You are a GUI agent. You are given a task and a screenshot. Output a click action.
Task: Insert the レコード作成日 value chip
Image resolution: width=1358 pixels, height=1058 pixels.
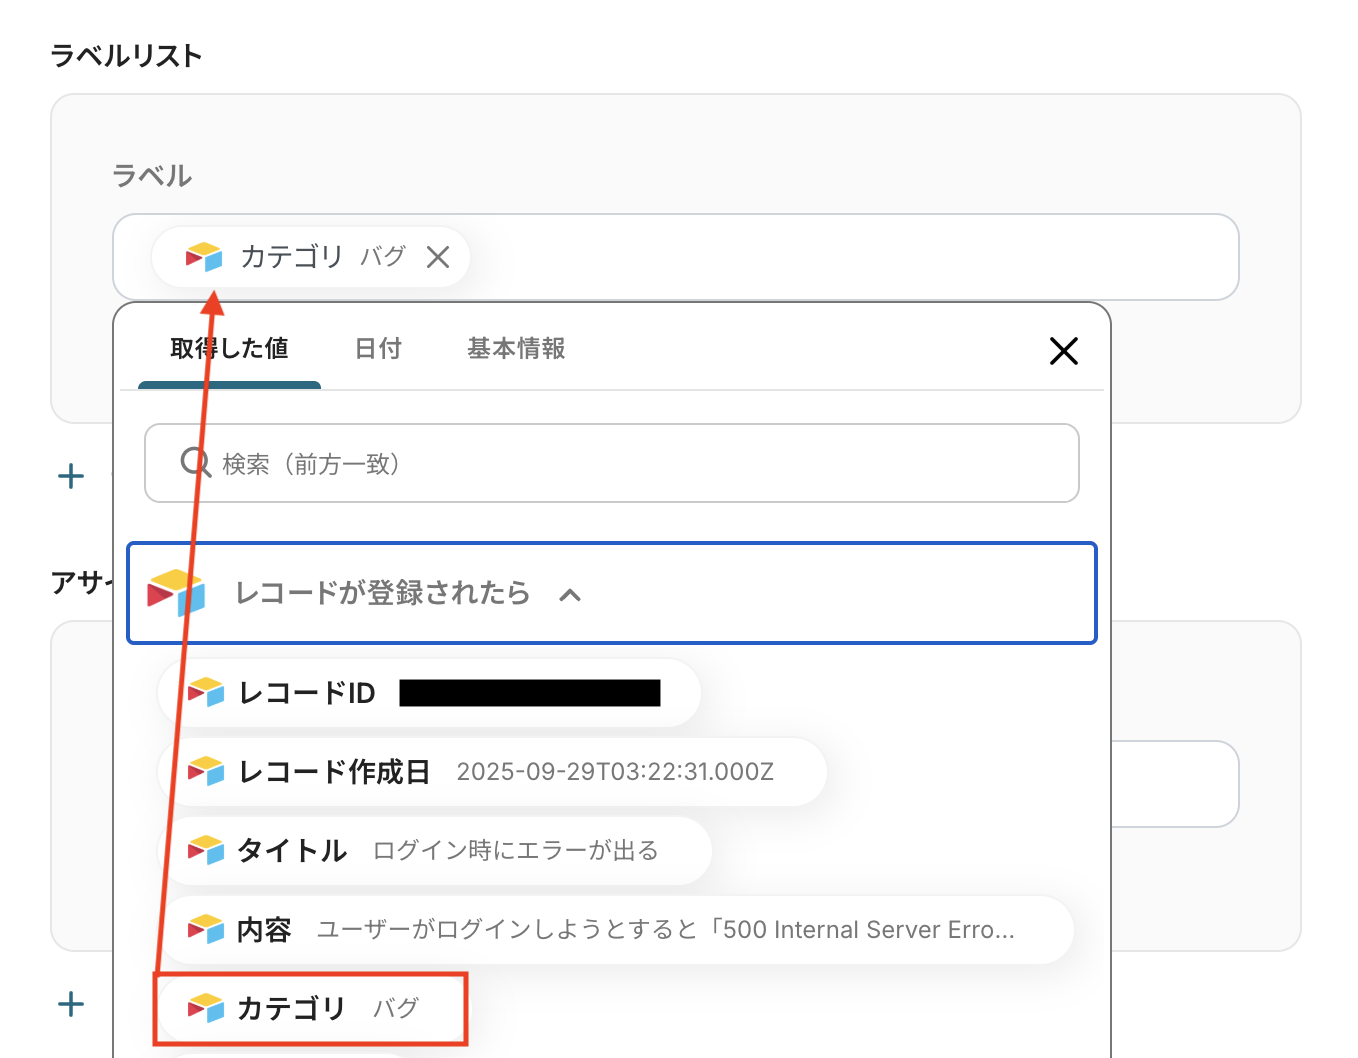490,772
